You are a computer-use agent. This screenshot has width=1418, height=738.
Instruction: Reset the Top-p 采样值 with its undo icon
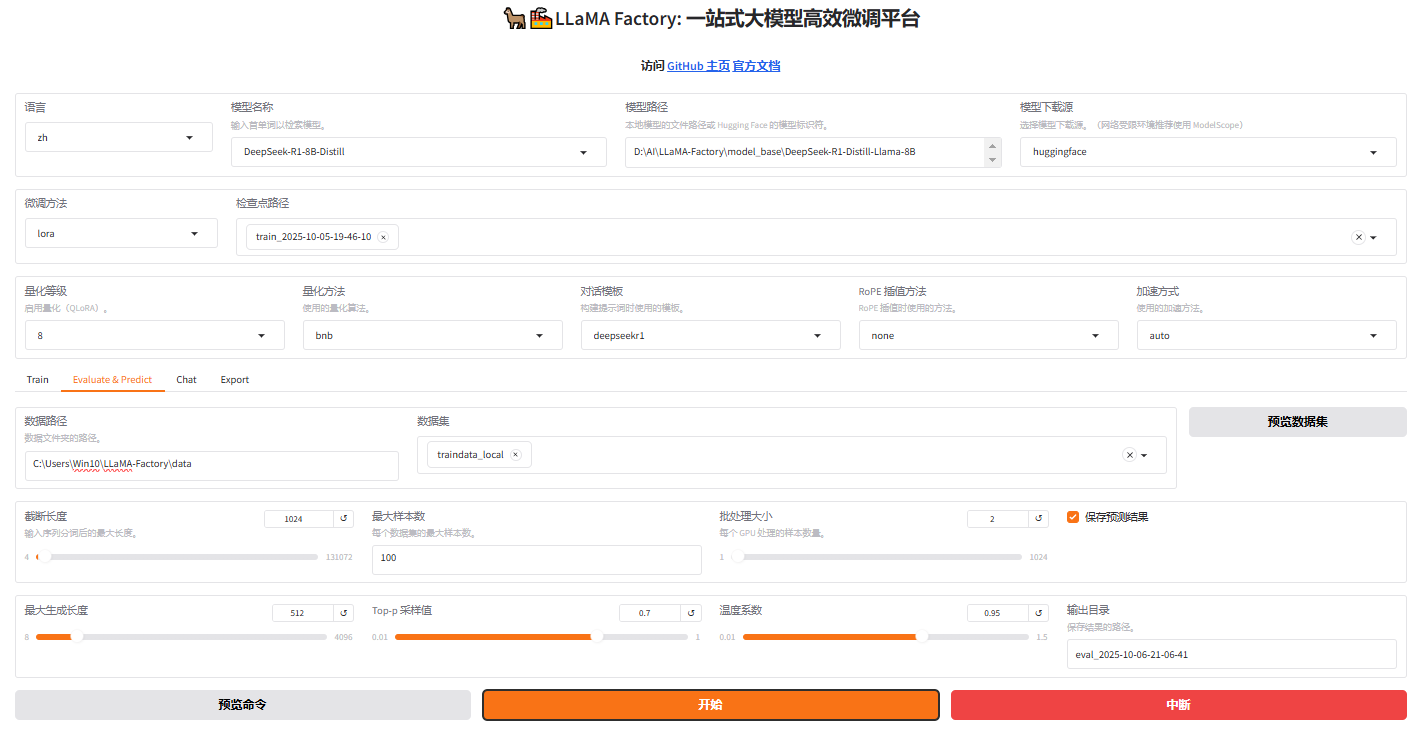tap(691, 613)
